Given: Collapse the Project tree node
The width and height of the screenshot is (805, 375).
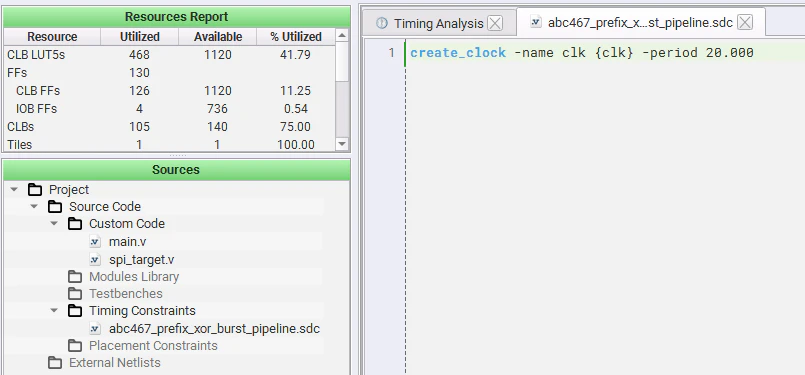Looking at the screenshot, I should (14, 190).
